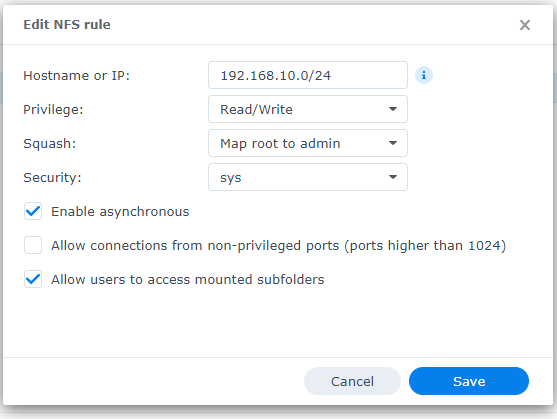Click the Squash dropdown arrow
557x419 pixels.
(393, 143)
